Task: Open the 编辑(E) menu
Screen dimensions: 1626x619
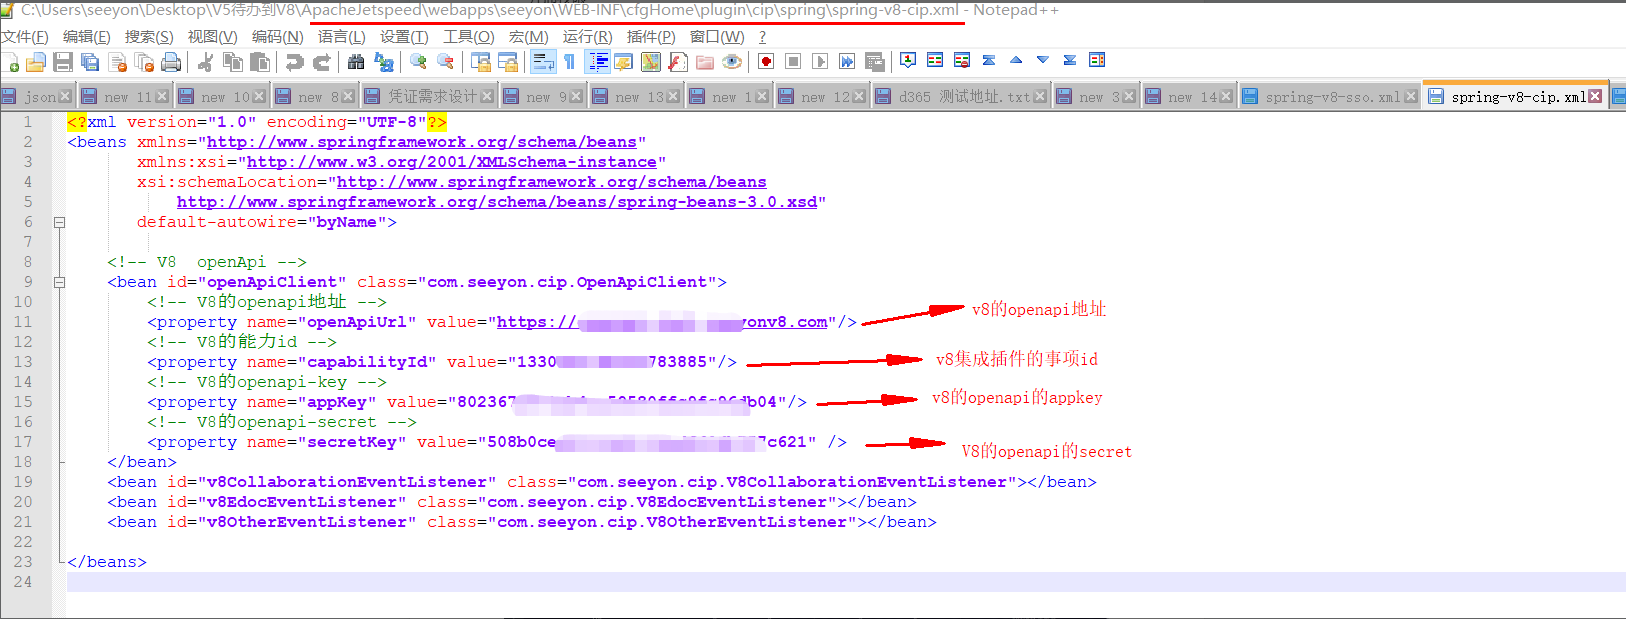Action: coord(86,37)
